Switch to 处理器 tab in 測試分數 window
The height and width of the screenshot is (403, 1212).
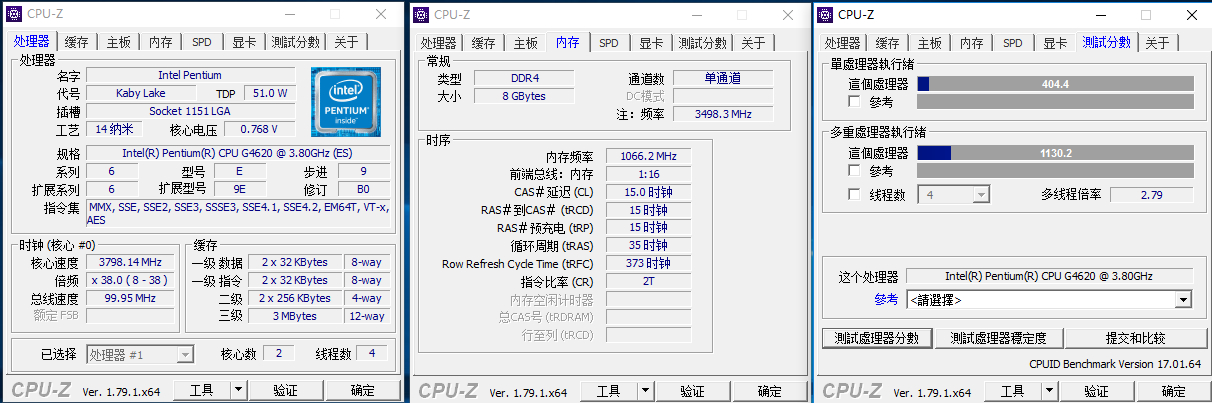(842, 43)
